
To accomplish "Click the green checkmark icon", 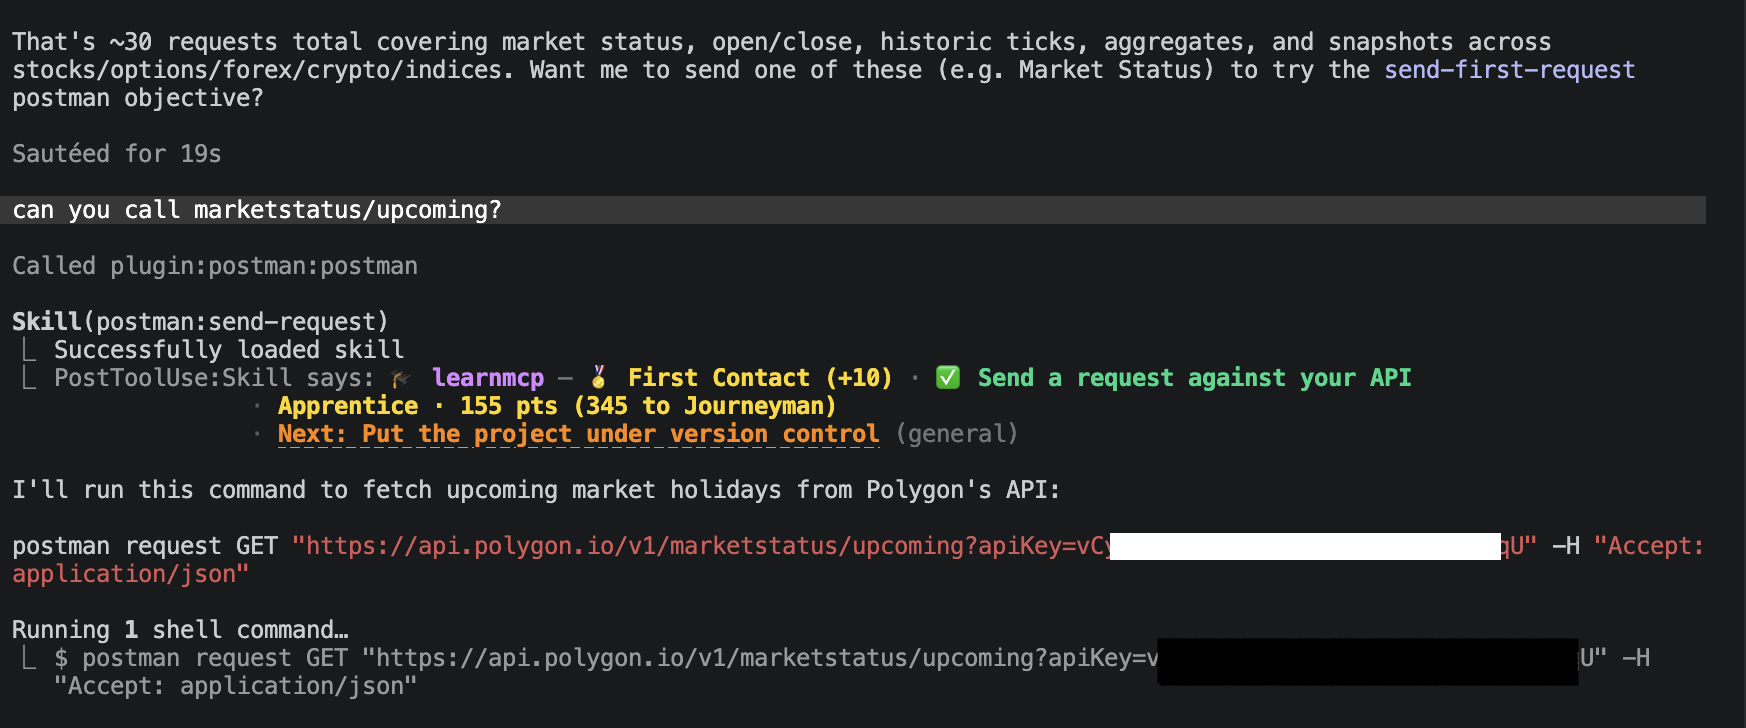I will pyautogui.click(x=947, y=378).
